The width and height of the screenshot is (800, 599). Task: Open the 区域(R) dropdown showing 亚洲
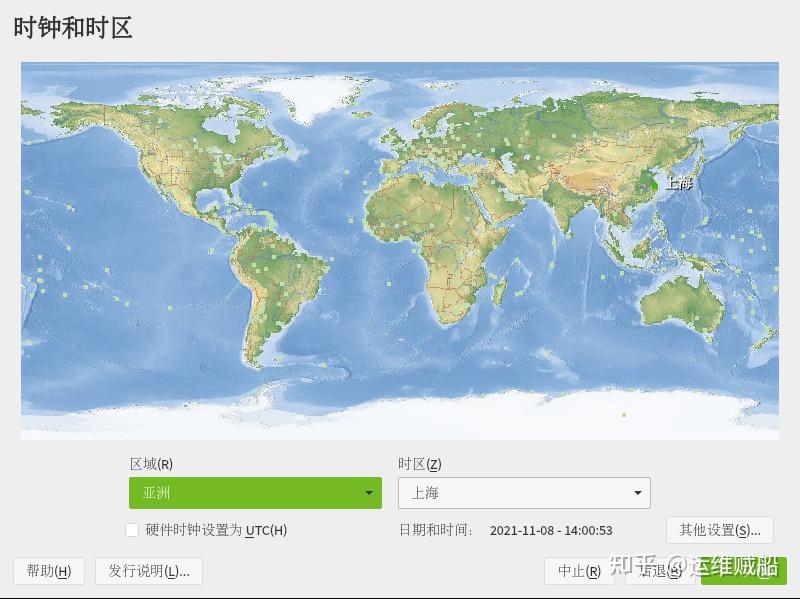pyautogui.click(x=255, y=493)
